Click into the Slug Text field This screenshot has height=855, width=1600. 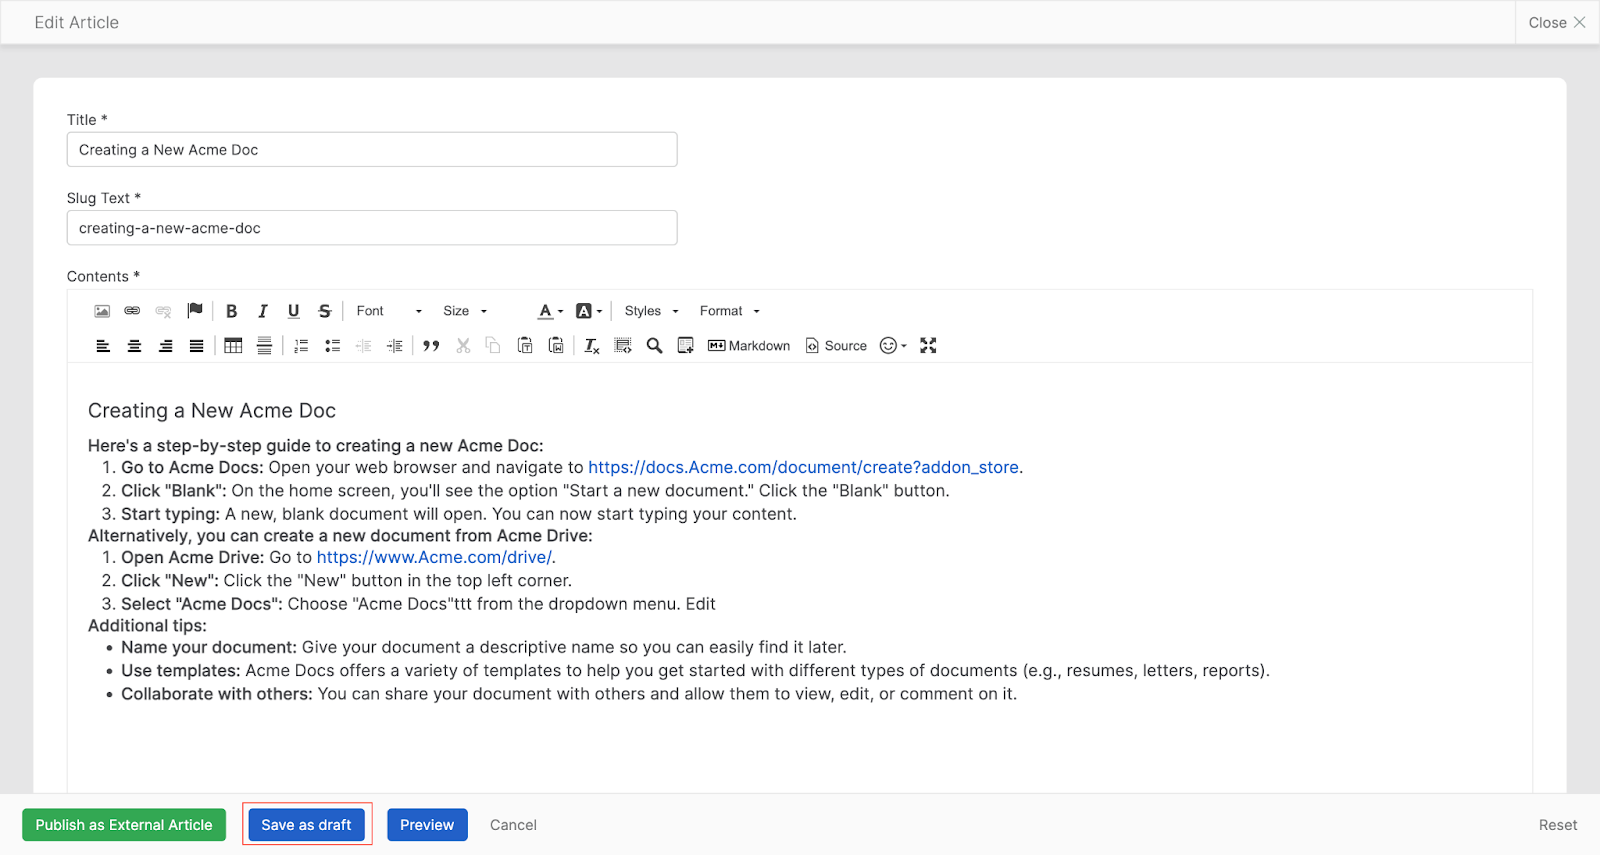[372, 228]
